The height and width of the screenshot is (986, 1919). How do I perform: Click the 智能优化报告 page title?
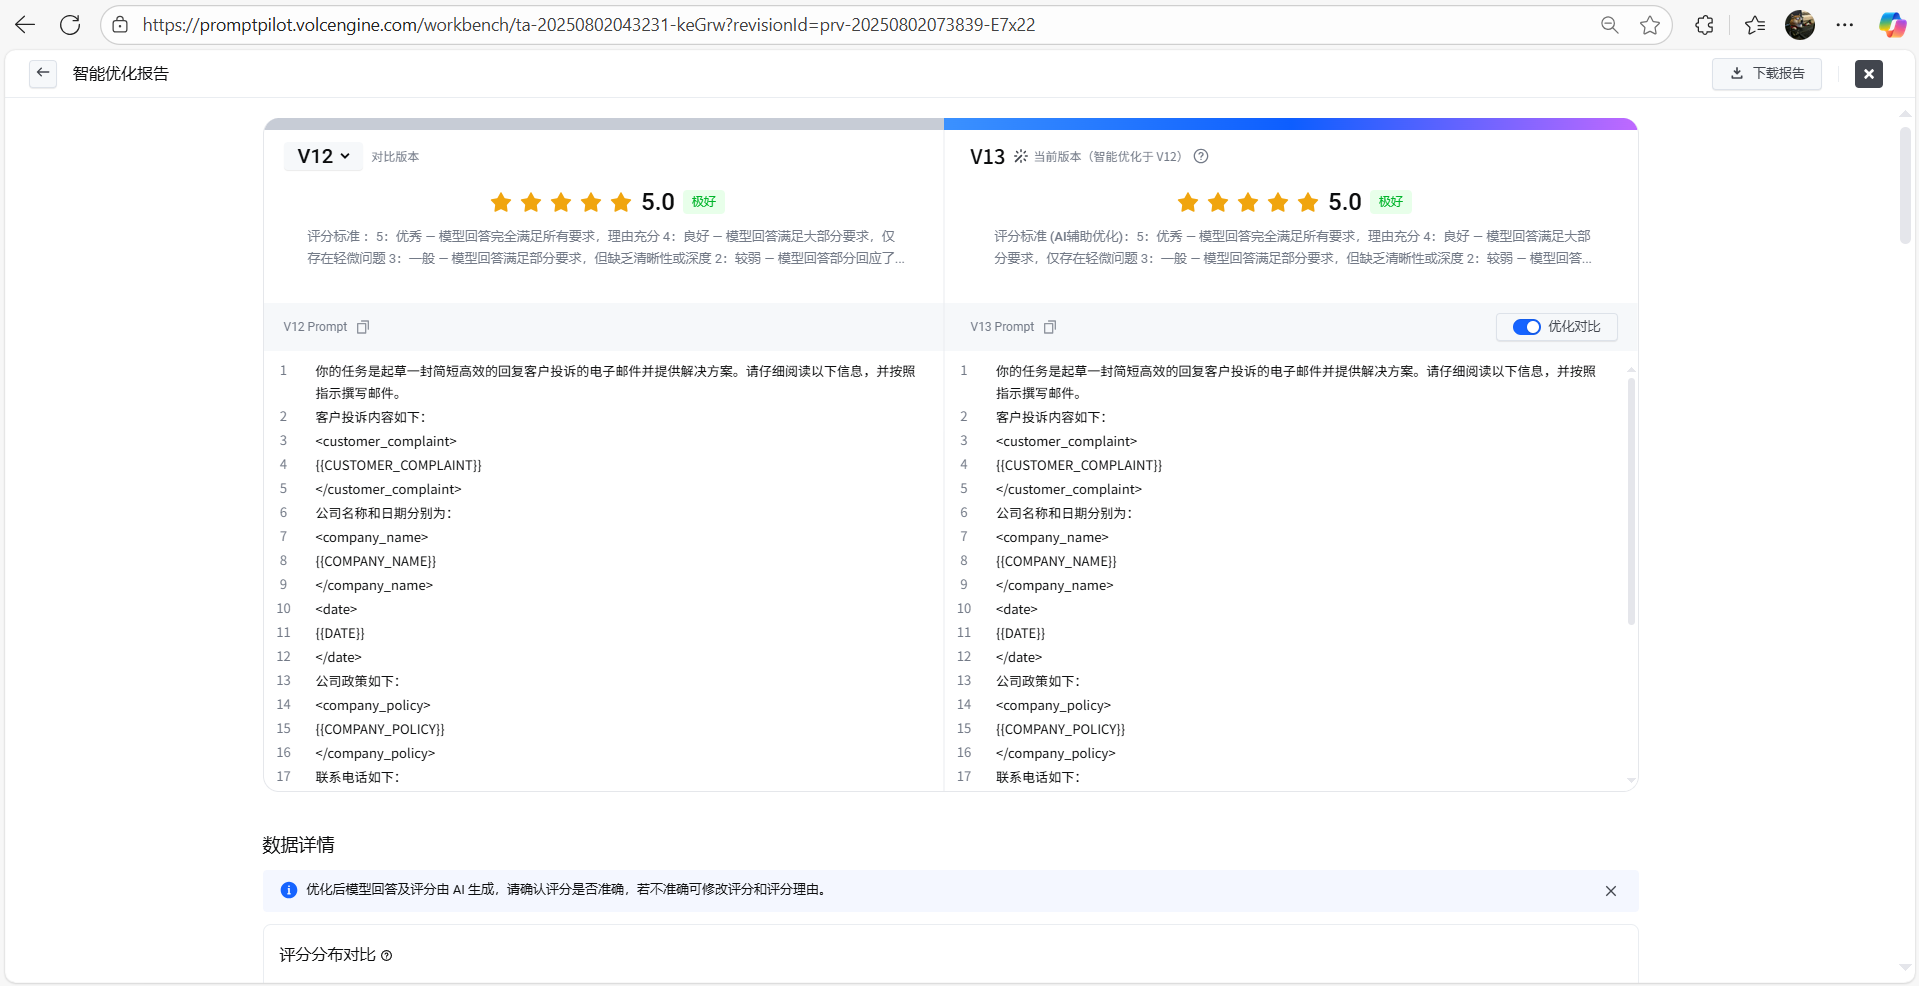pyautogui.click(x=121, y=74)
